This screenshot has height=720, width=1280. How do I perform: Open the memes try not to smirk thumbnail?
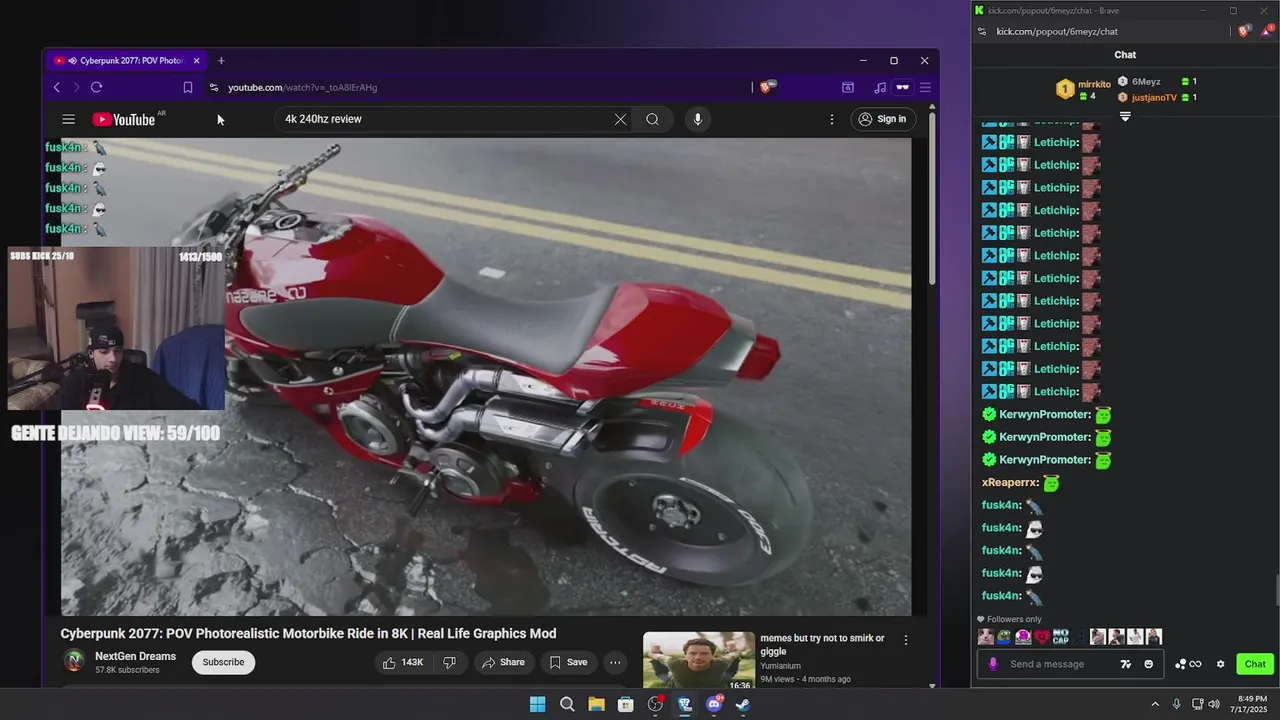[x=699, y=660]
